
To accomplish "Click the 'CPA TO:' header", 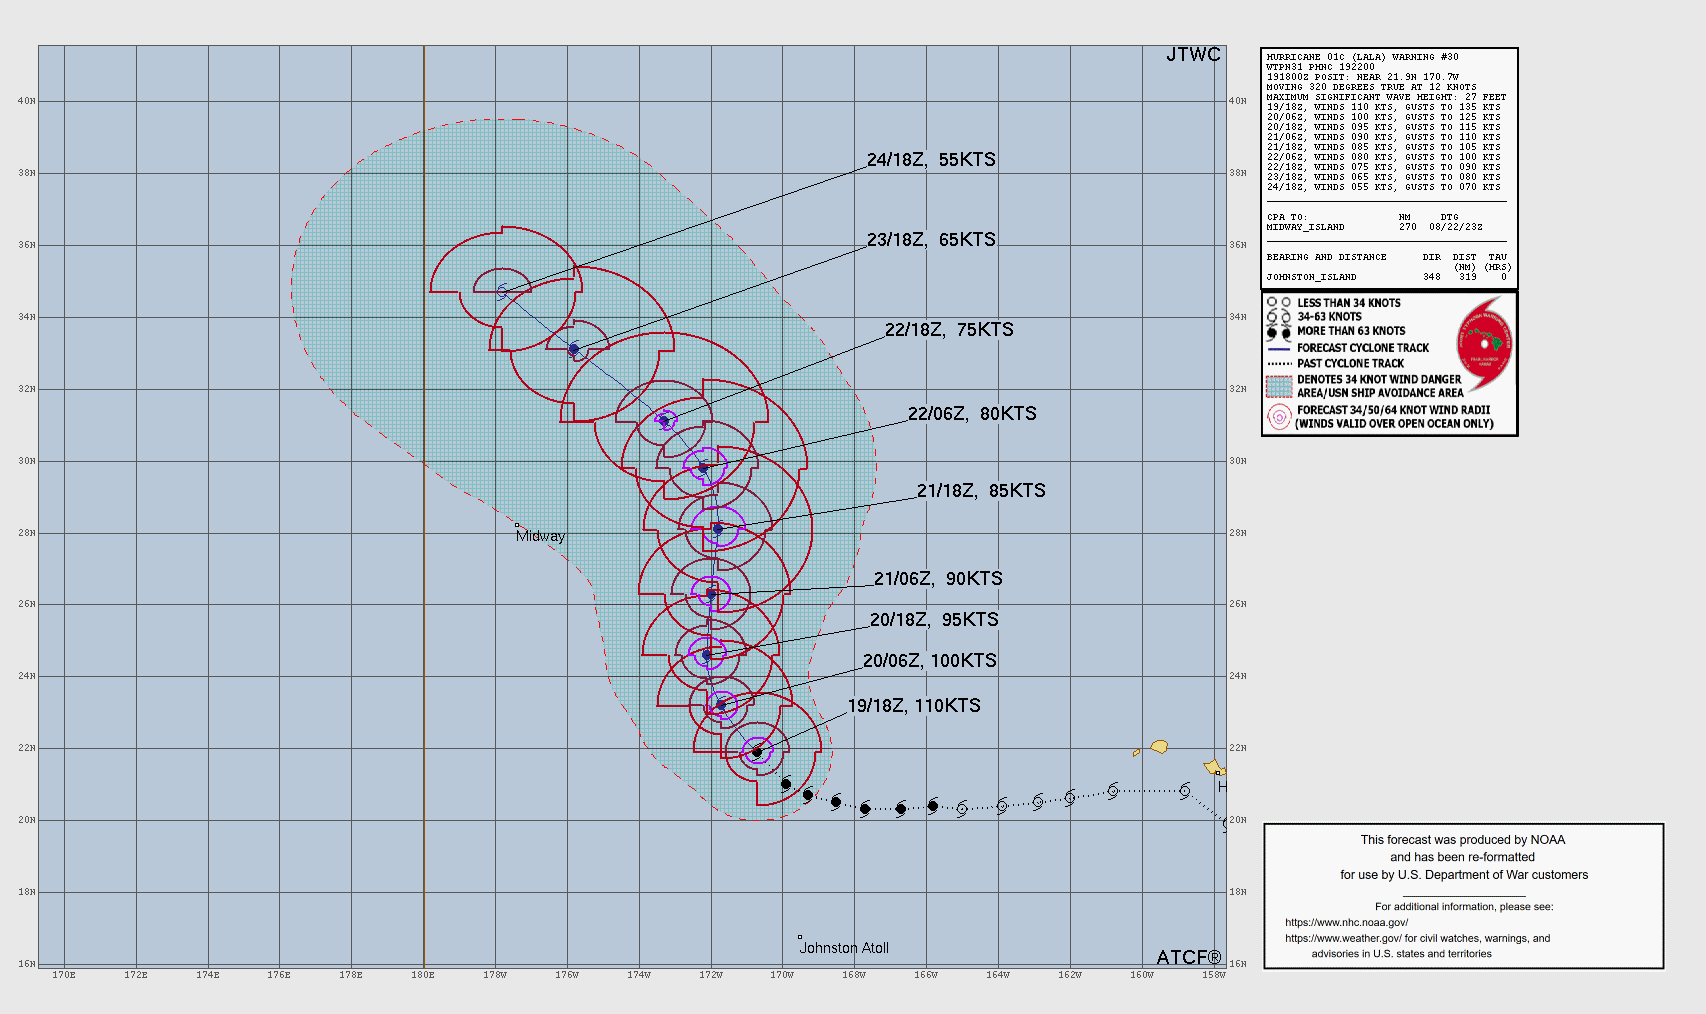I will coord(1287,217).
